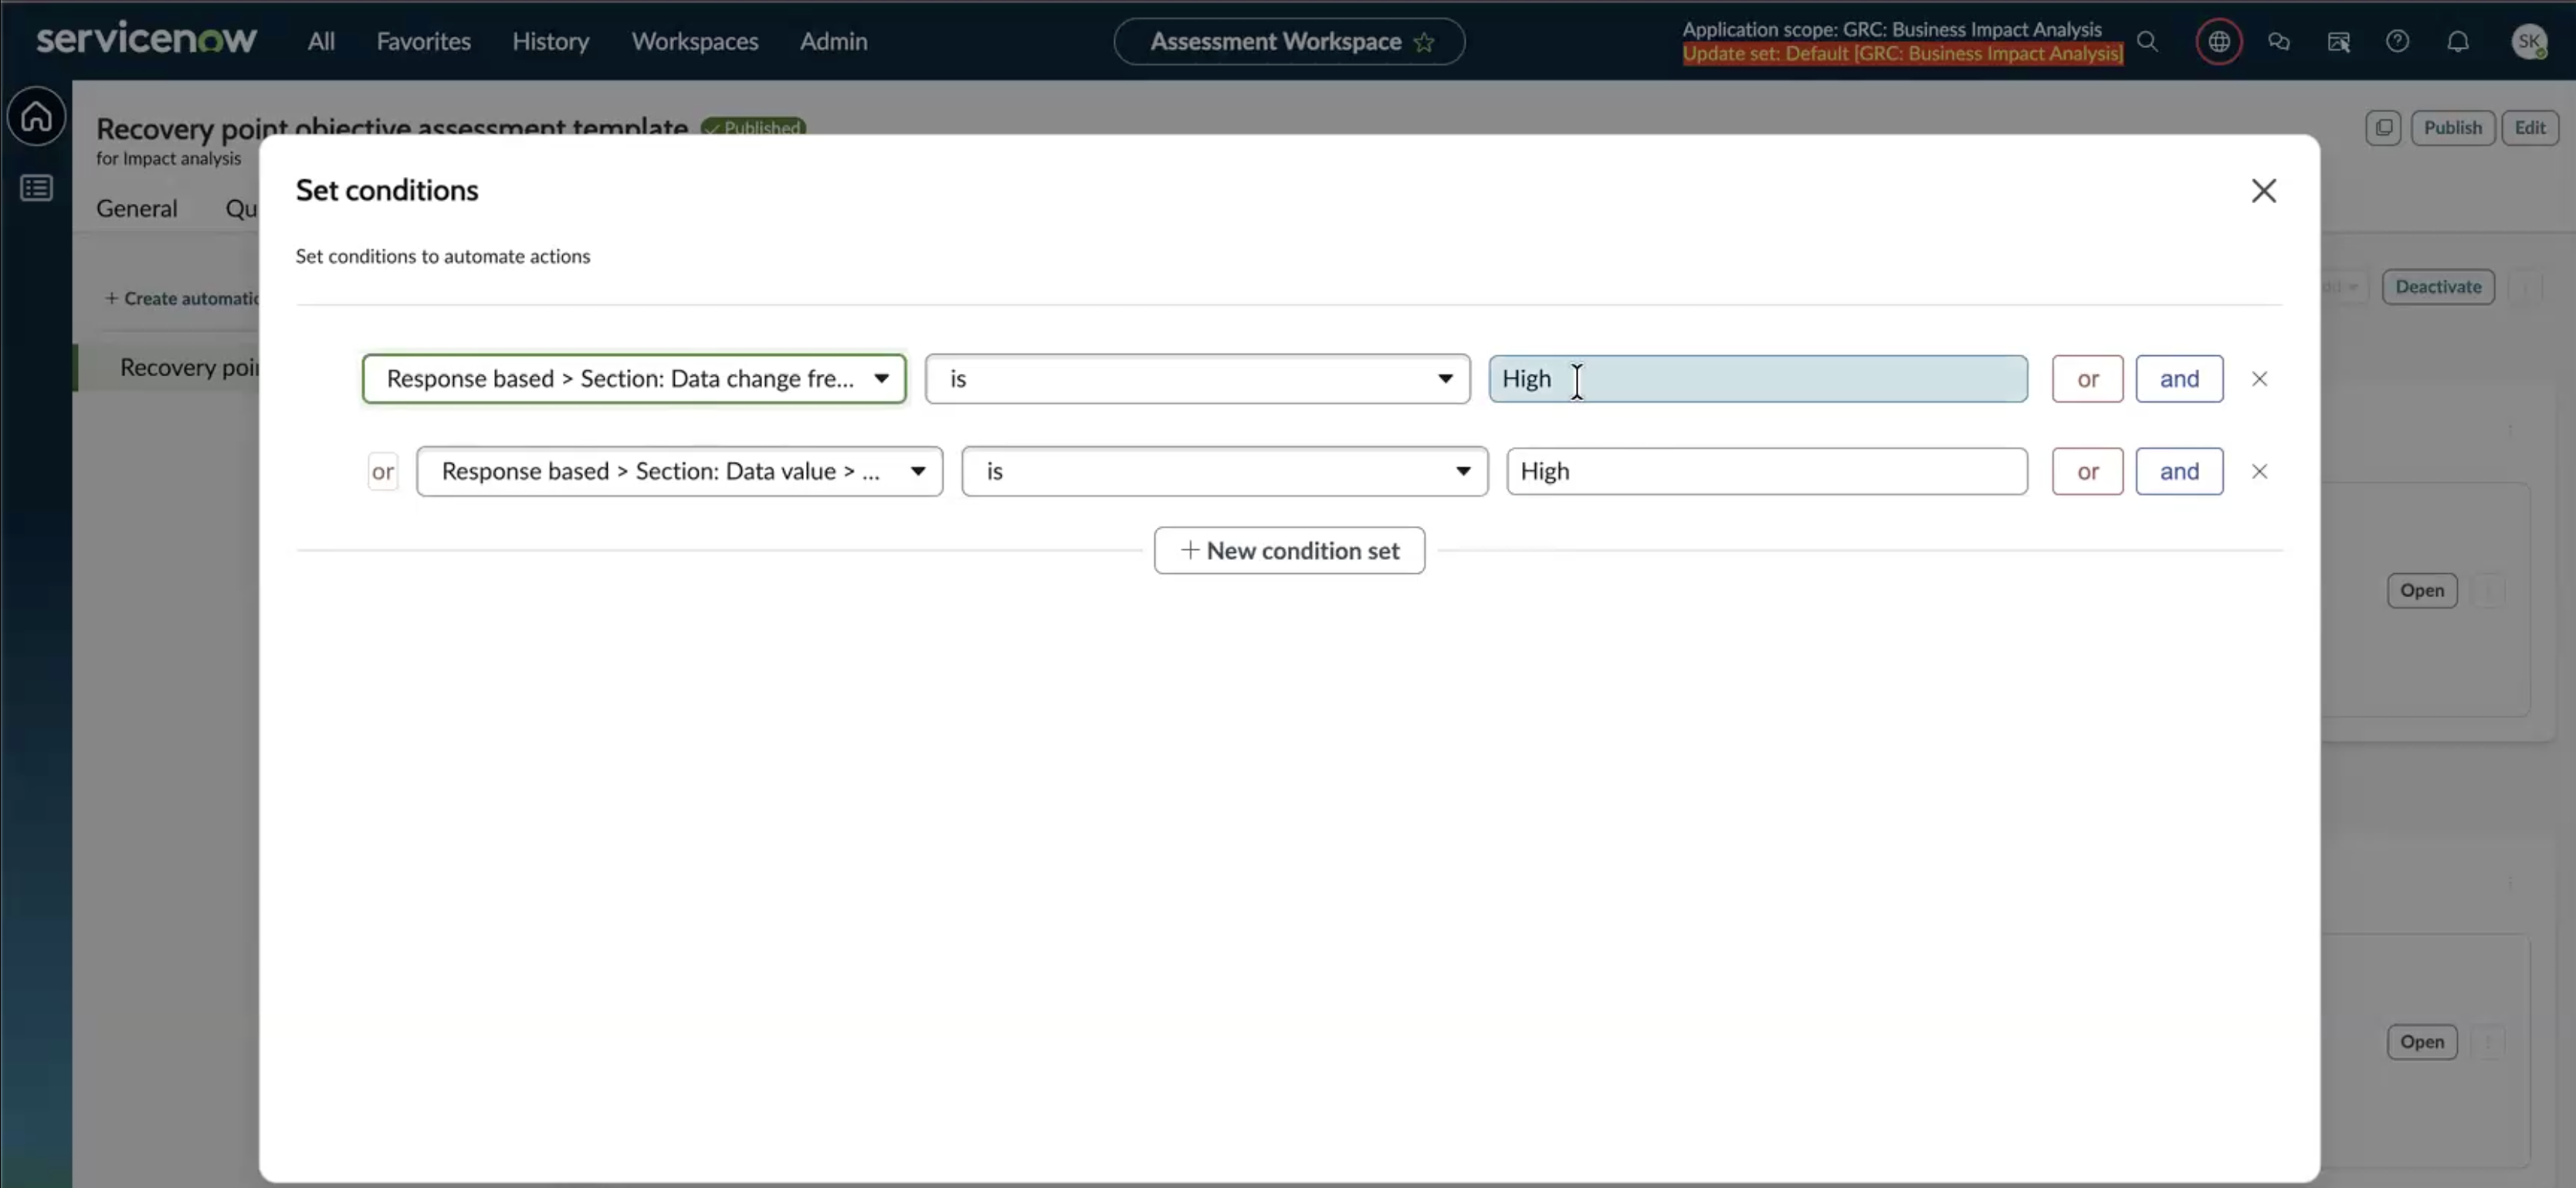Viewport: 2576px width, 1188px height.
Task: Remove the first condition row
Action: [x=2259, y=379]
